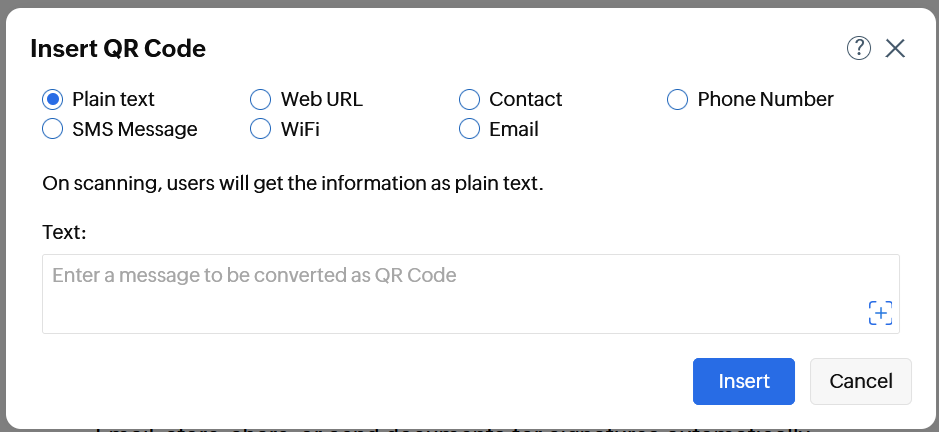939x432 pixels.
Task: Click the "SMS Message" label text
Action: pos(134,129)
